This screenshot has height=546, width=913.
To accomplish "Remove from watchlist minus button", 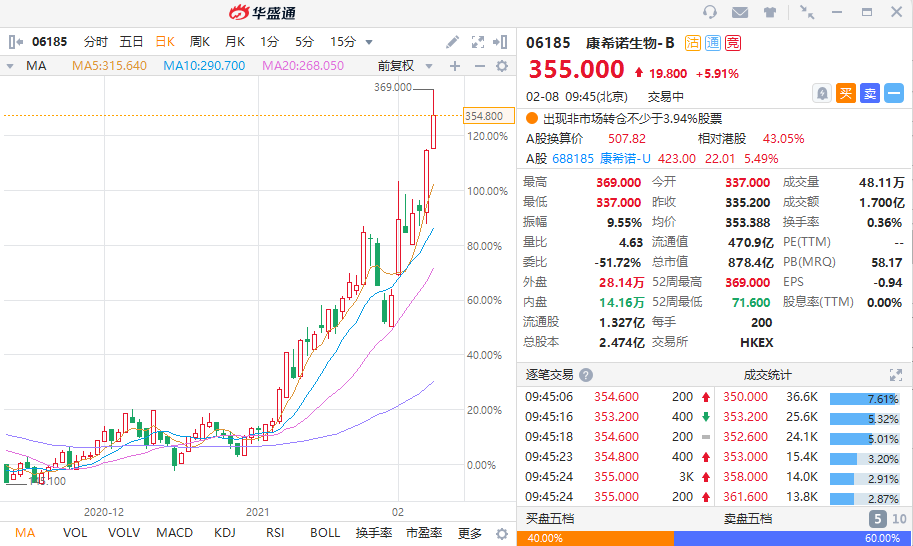I will (x=893, y=93).
